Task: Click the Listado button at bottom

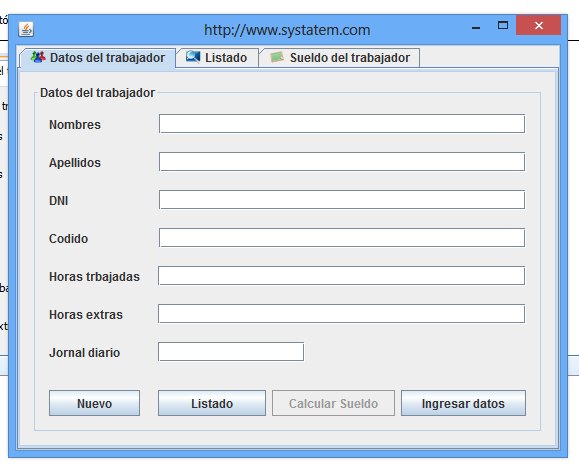Action: [x=212, y=403]
